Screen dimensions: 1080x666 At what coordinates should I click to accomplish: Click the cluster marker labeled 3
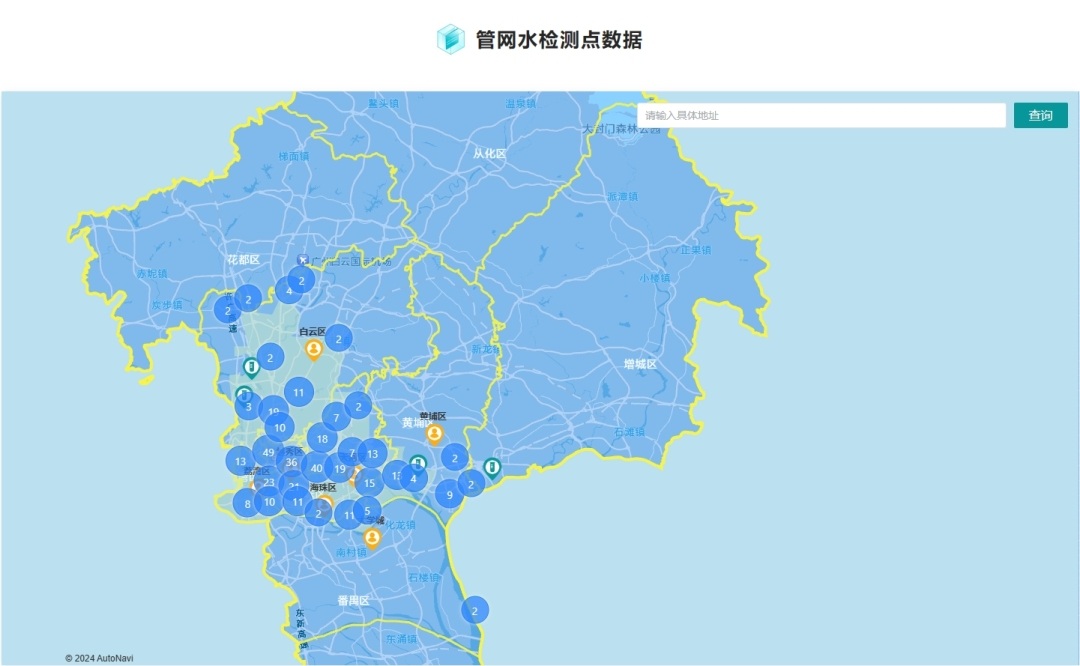(x=247, y=407)
